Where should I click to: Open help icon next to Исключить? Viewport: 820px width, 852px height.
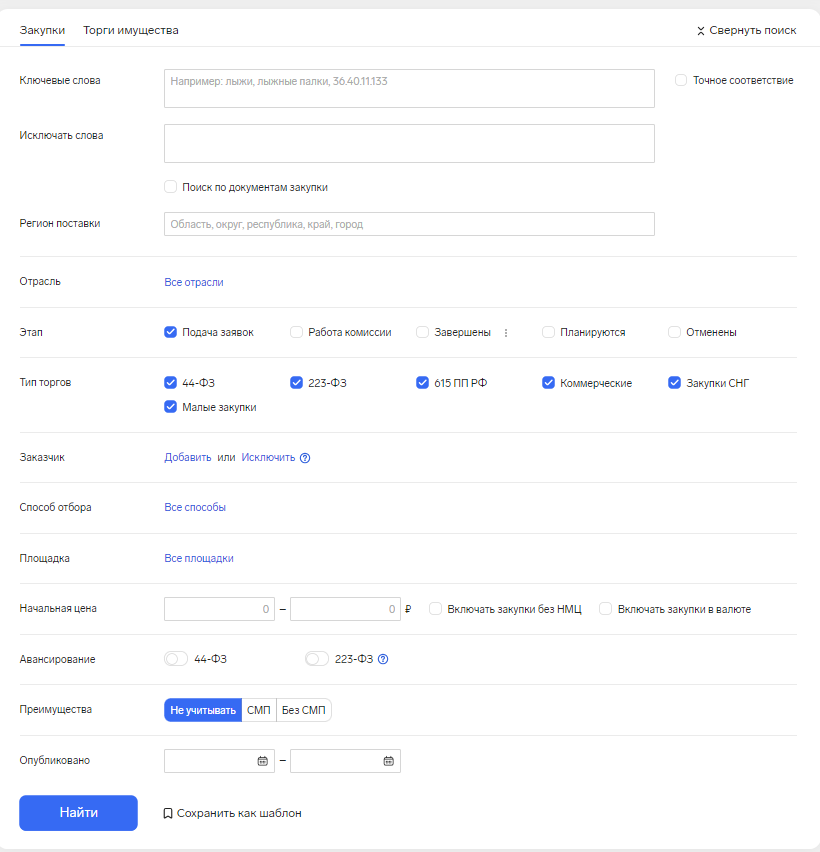[305, 458]
